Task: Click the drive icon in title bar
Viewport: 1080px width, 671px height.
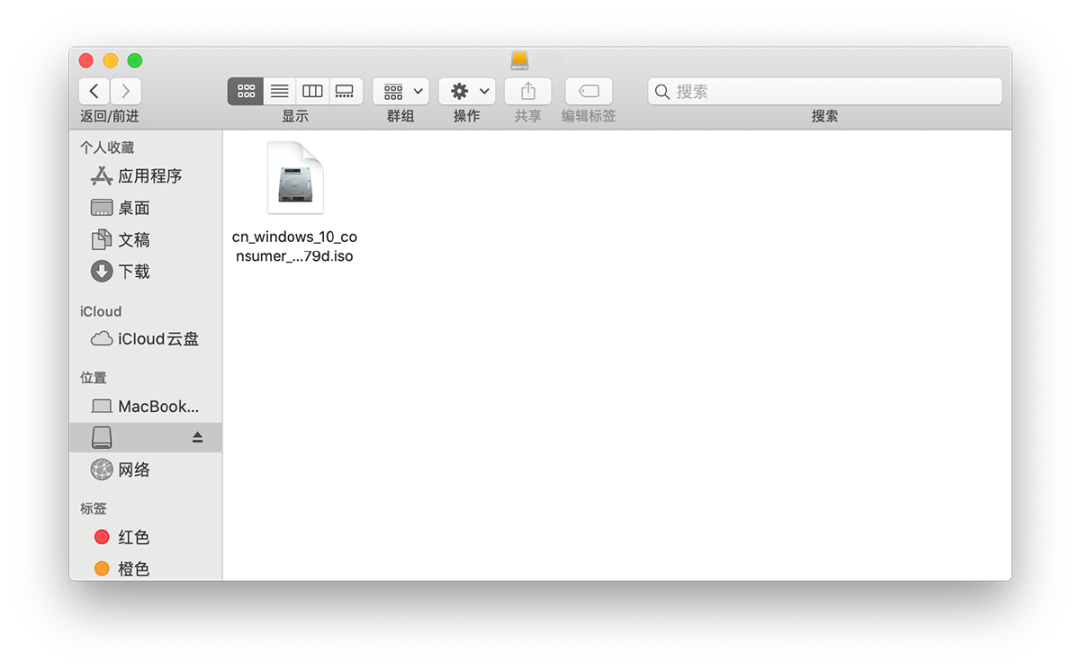Action: (519, 61)
